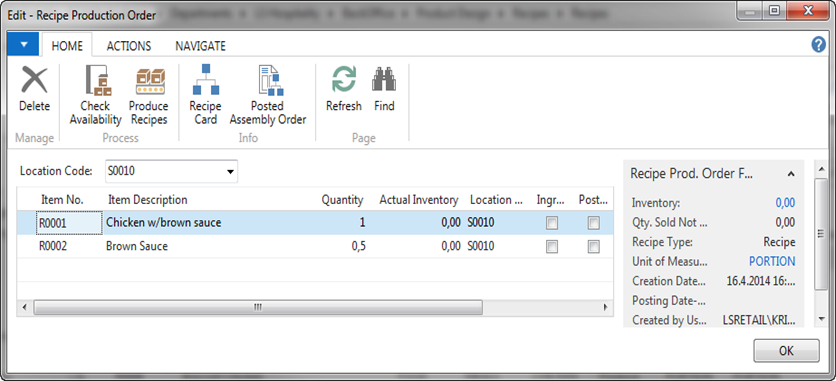Select item number R0002 cell
Image resolution: width=836 pixels, height=381 pixels.
(x=69, y=246)
